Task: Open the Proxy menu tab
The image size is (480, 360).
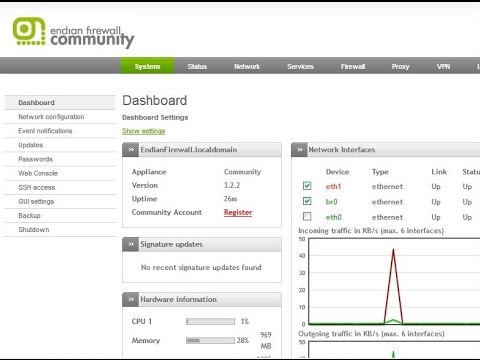Action: pos(400,66)
